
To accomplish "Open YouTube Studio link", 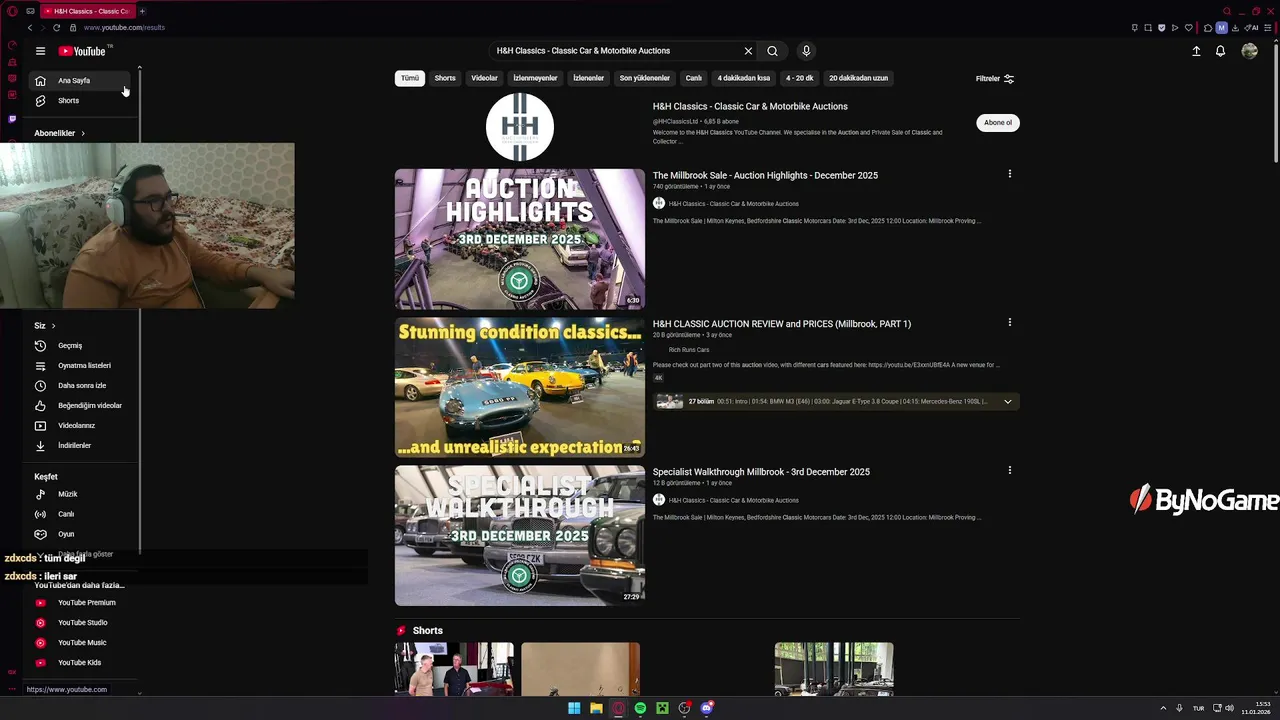I will click(x=77, y=623).
